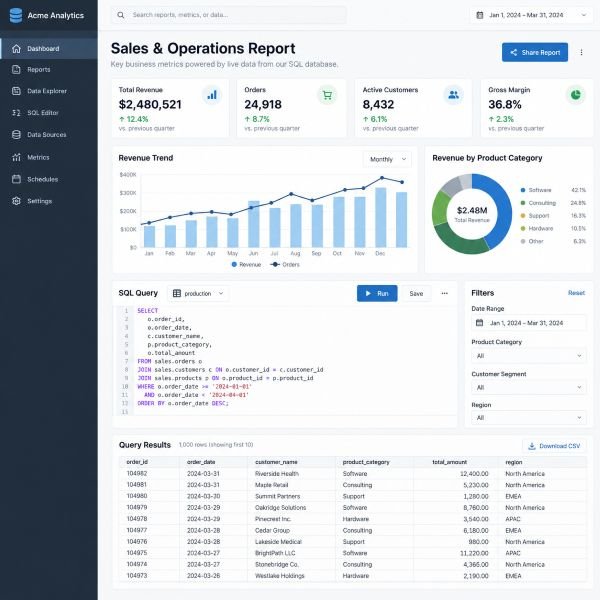Screen dimensions: 600x600
Task: Click the Filters date range field
Action: [528, 323]
